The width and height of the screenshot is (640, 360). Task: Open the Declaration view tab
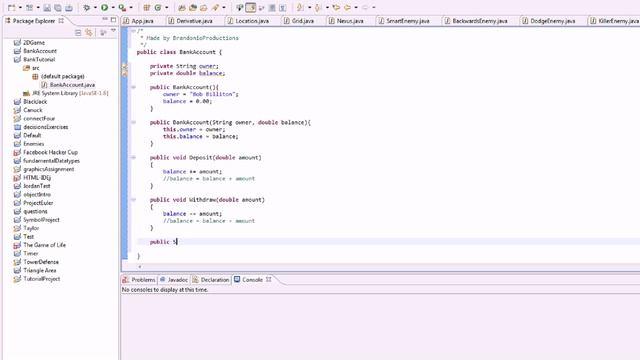pyautogui.click(x=211, y=280)
